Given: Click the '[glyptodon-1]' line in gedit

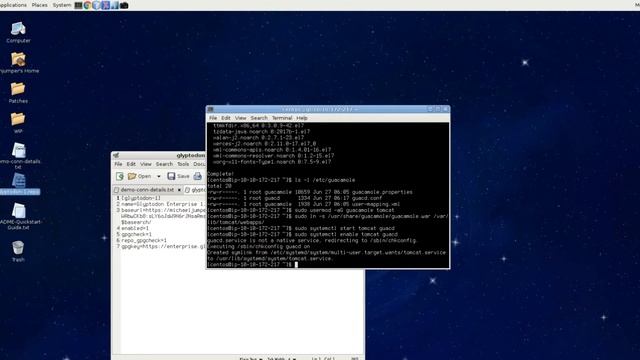Looking at the screenshot, I should [141, 198].
